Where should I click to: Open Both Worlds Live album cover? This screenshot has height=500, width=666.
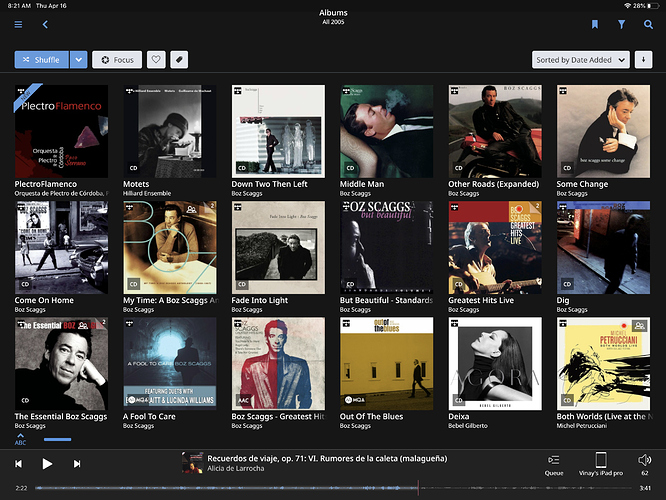(603, 364)
